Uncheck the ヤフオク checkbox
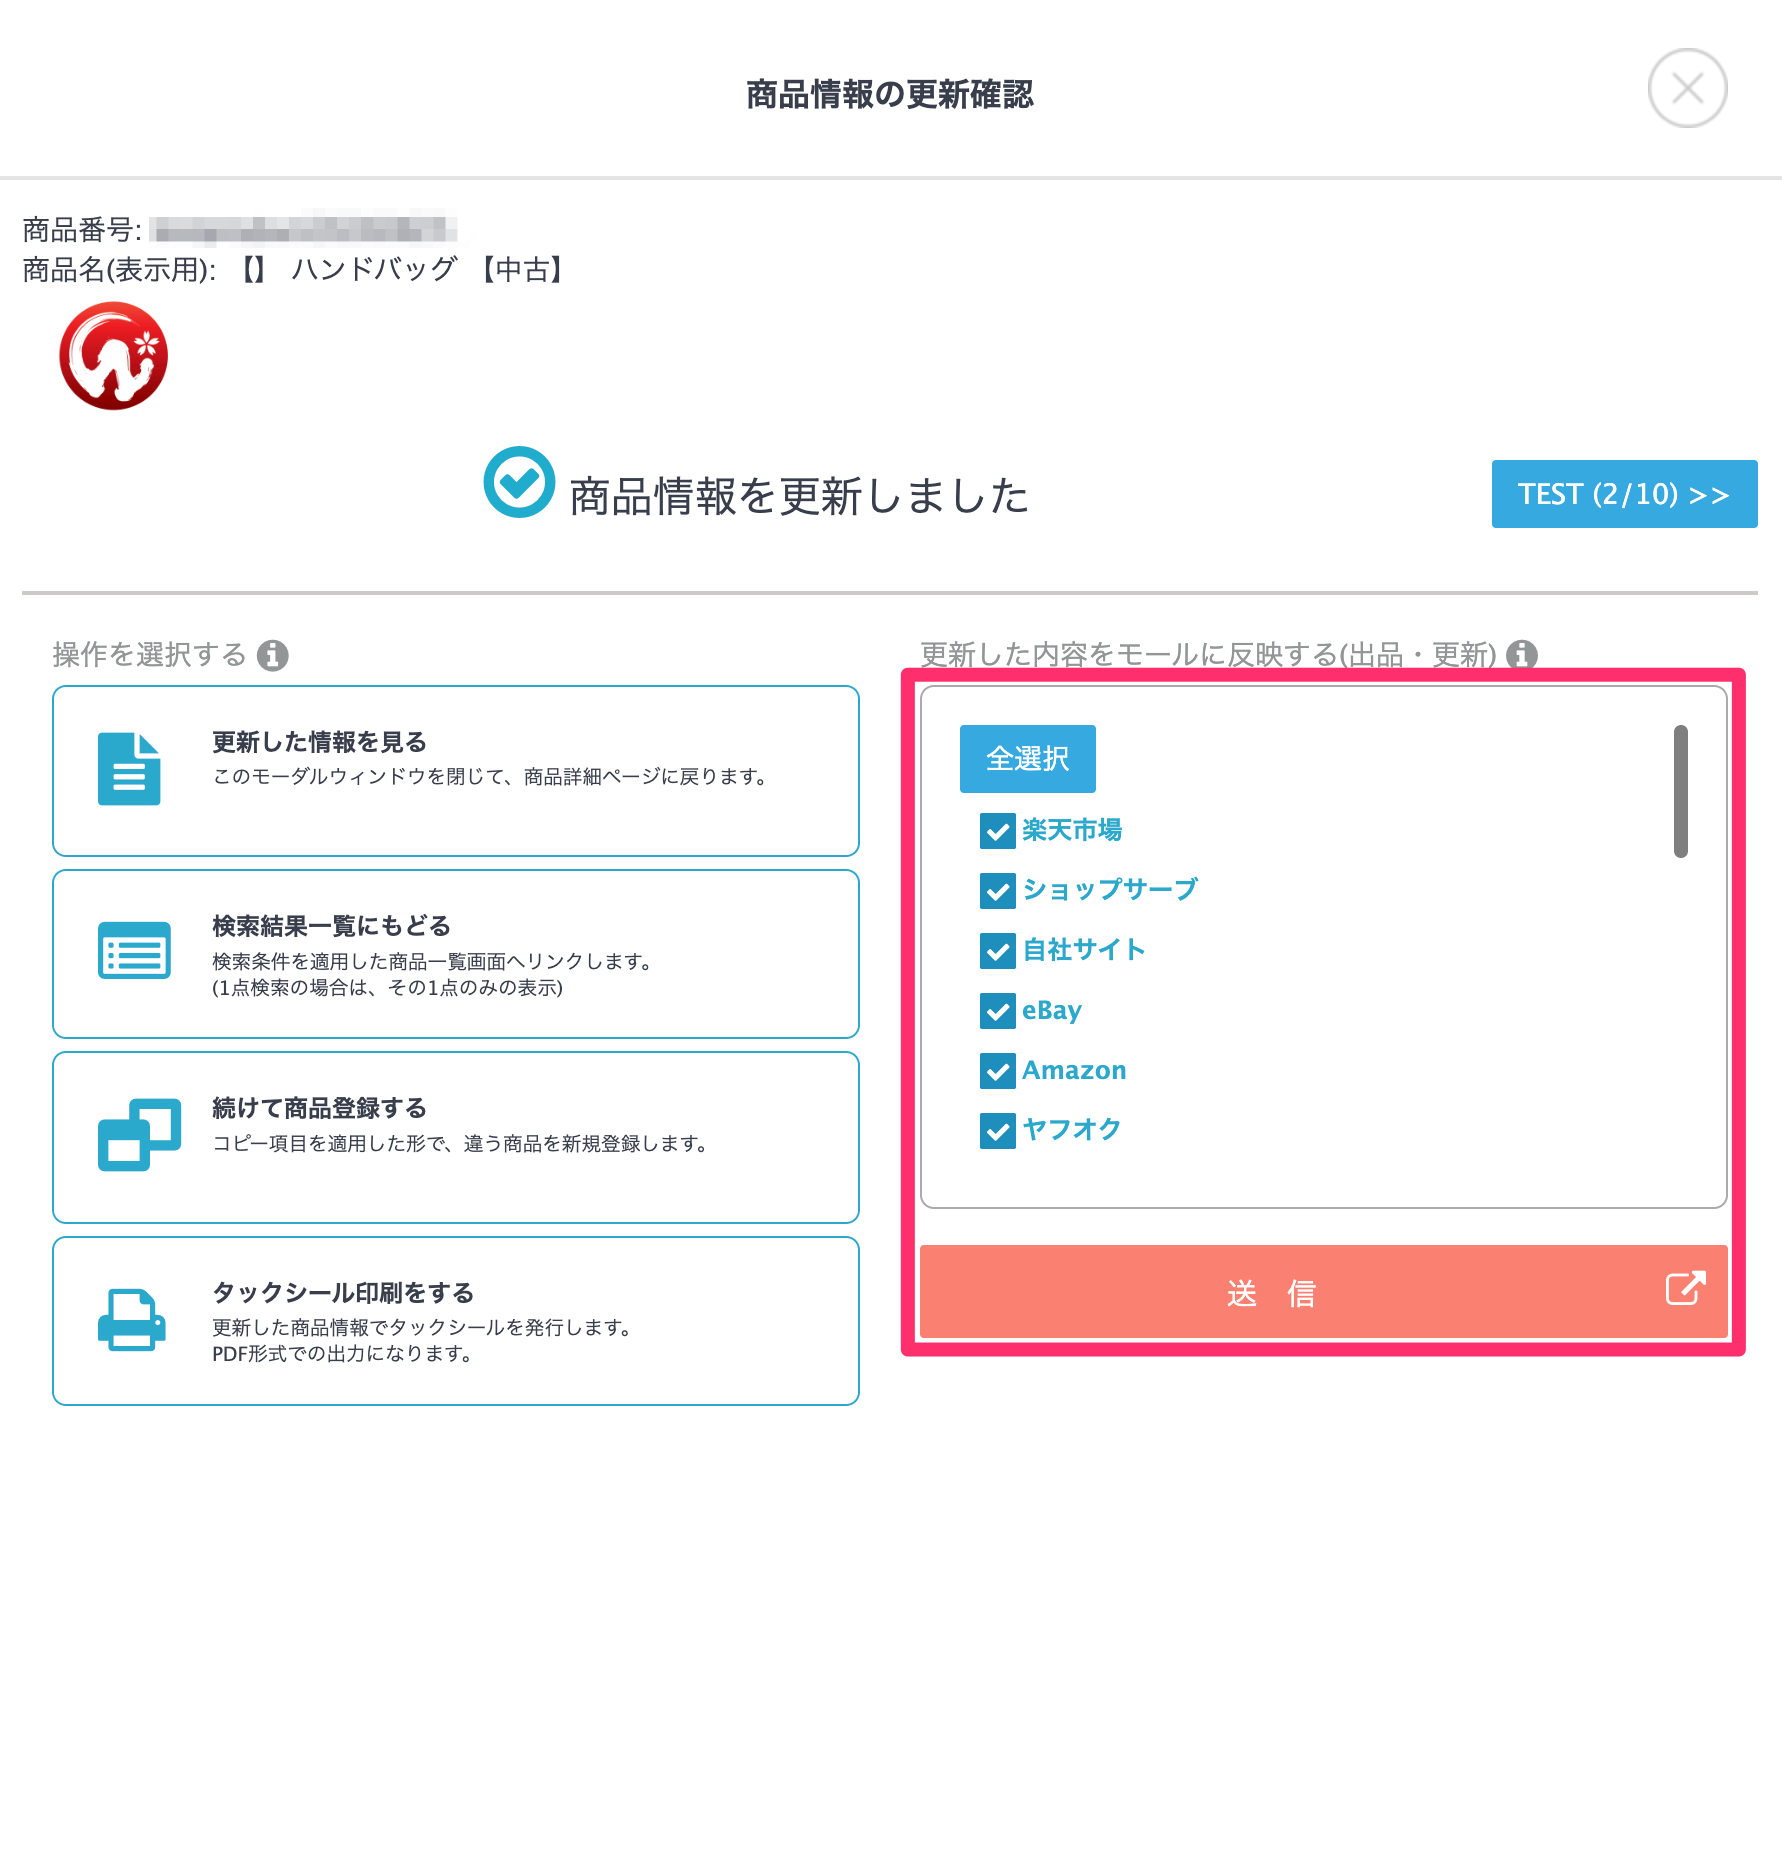The image size is (1782, 1870). (998, 1131)
